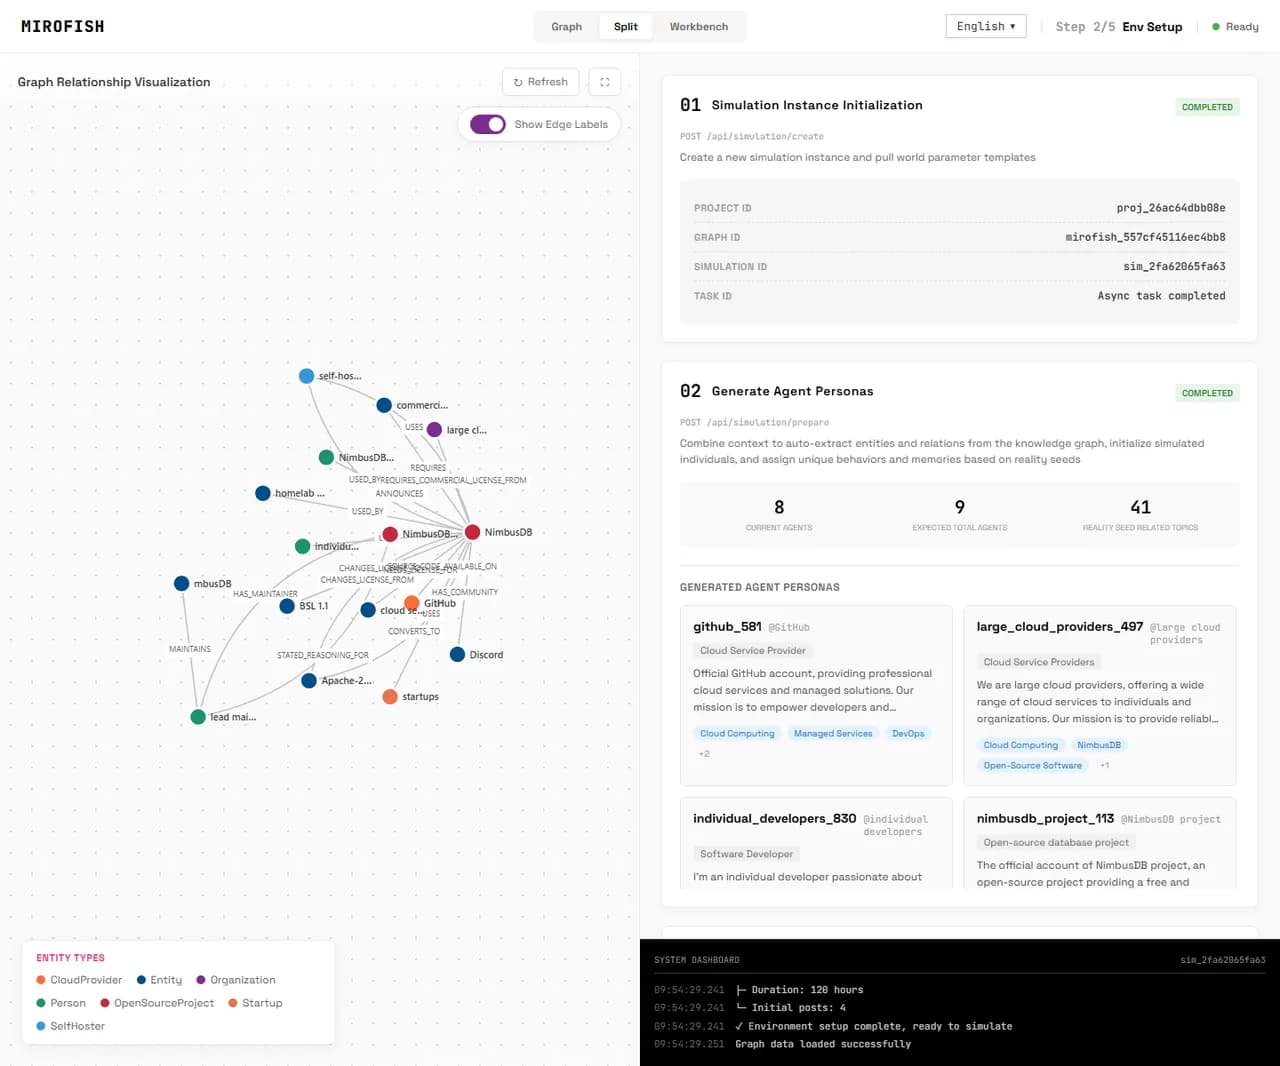
Task: Click the MIROFISH logo
Action: 62,27
